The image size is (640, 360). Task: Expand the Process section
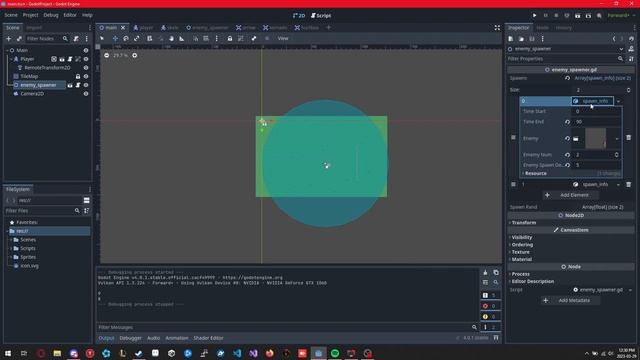click(520, 274)
